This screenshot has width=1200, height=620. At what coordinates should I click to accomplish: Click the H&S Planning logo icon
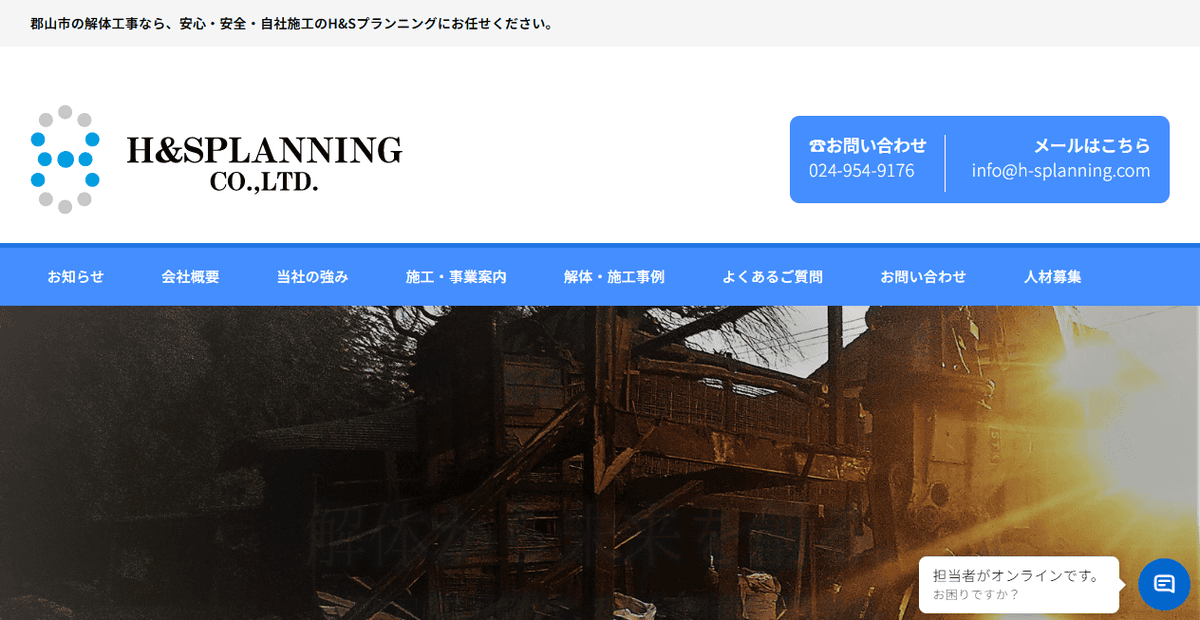point(65,153)
